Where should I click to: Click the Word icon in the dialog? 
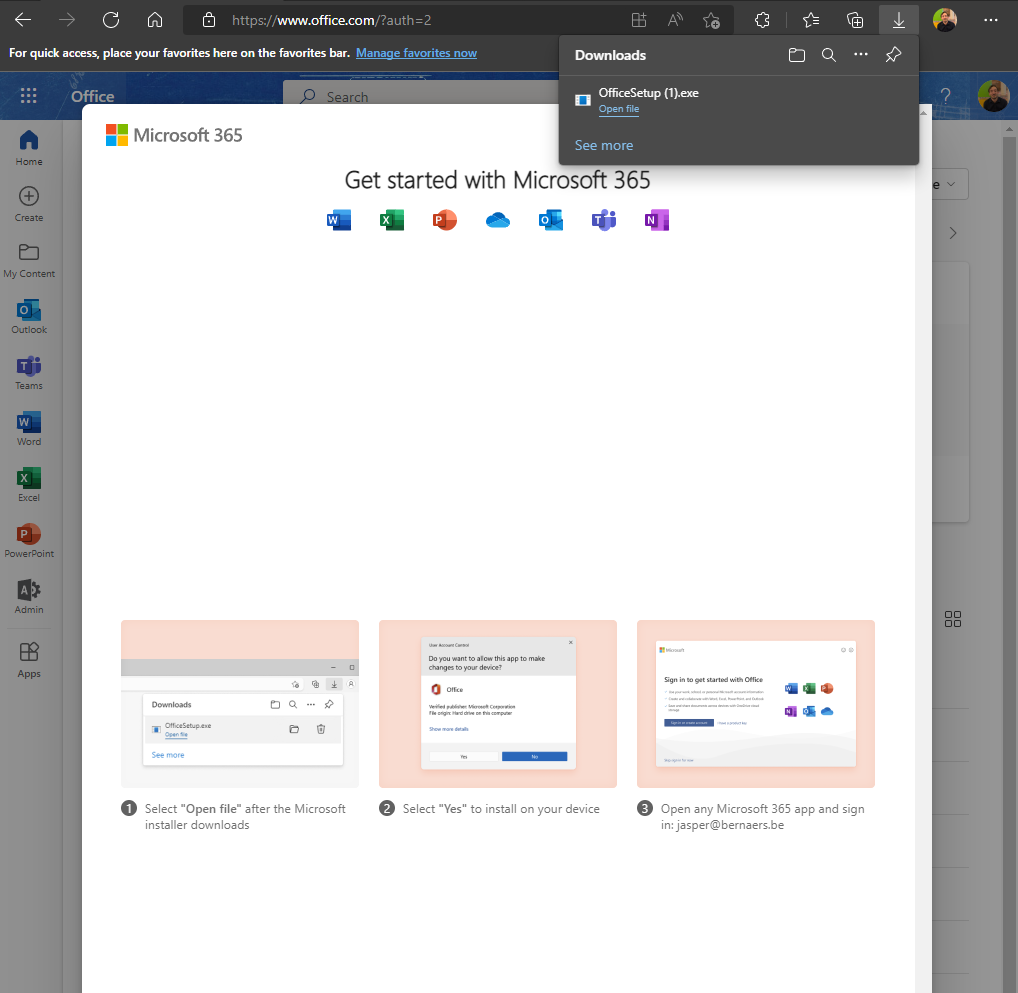coord(339,220)
